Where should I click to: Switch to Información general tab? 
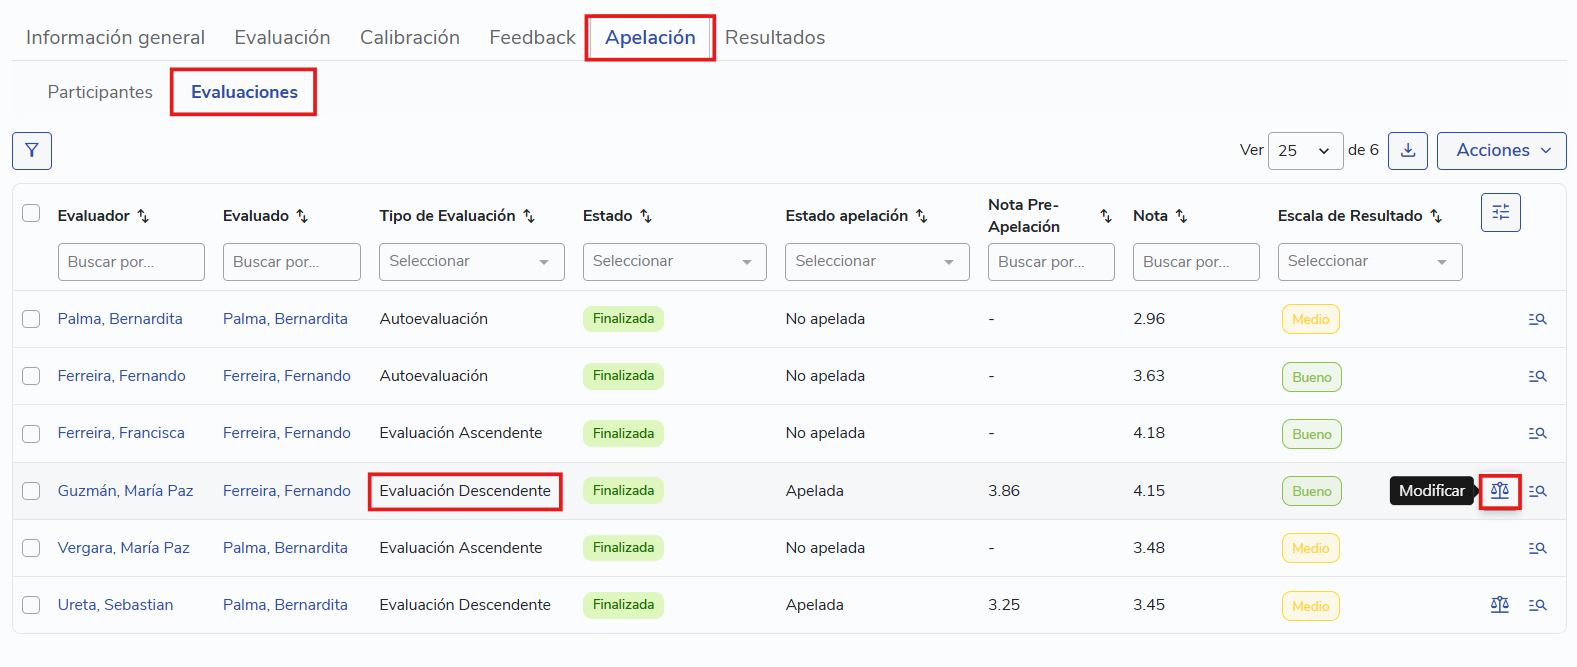pos(115,38)
